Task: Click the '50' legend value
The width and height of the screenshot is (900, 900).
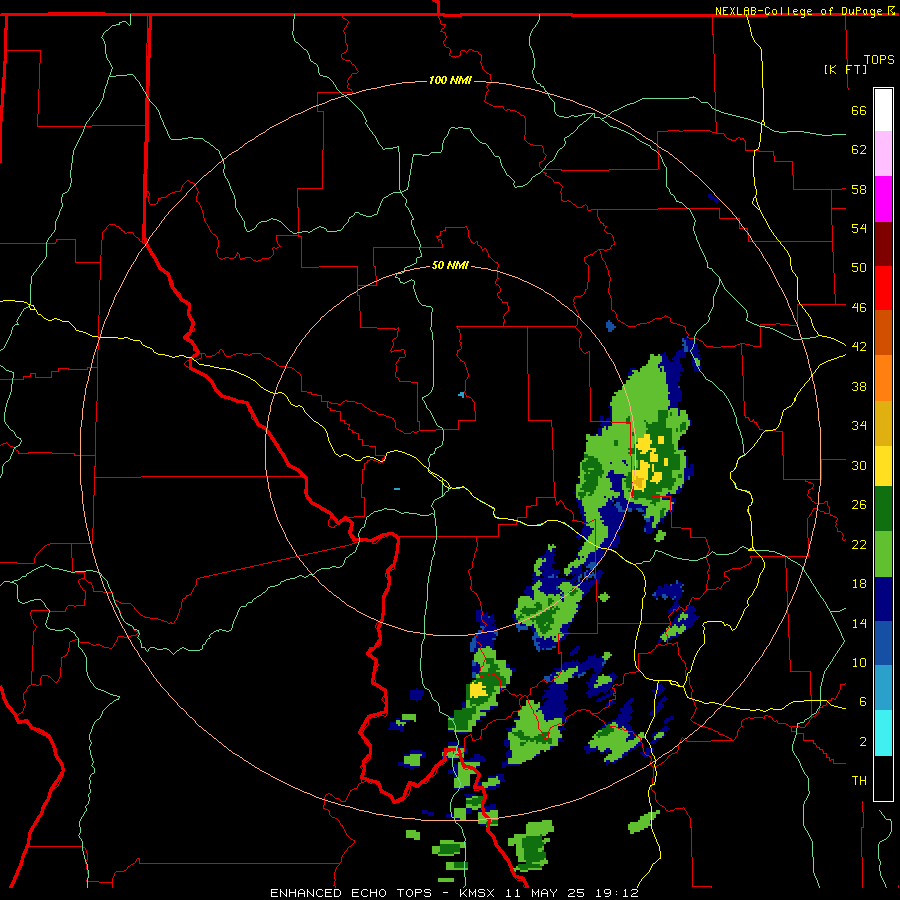Action: tap(859, 267)
